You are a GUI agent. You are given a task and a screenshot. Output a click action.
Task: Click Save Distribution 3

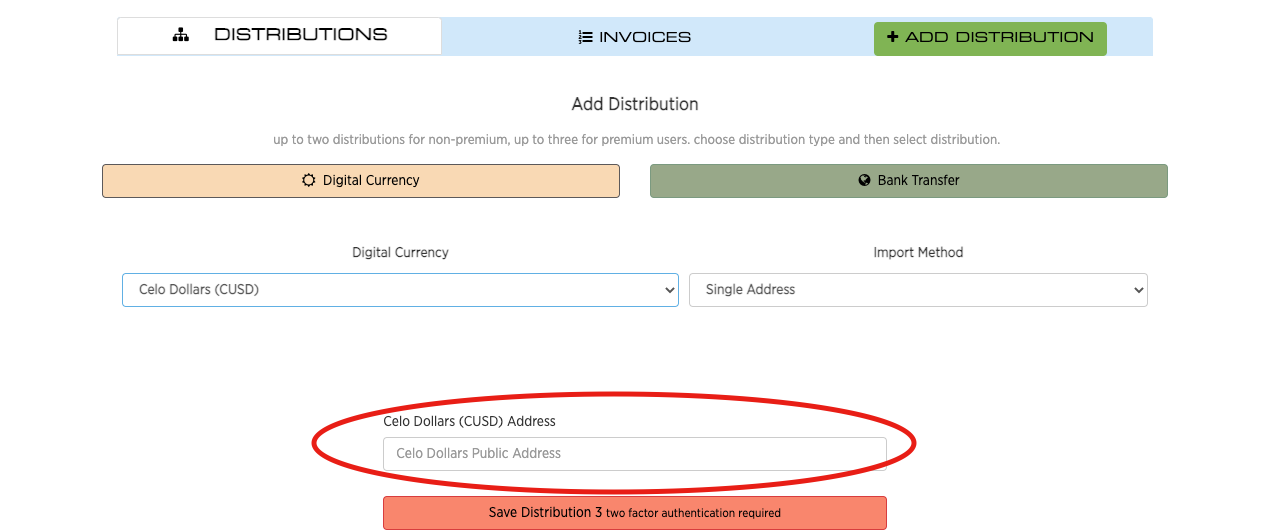tap(634, 513)
